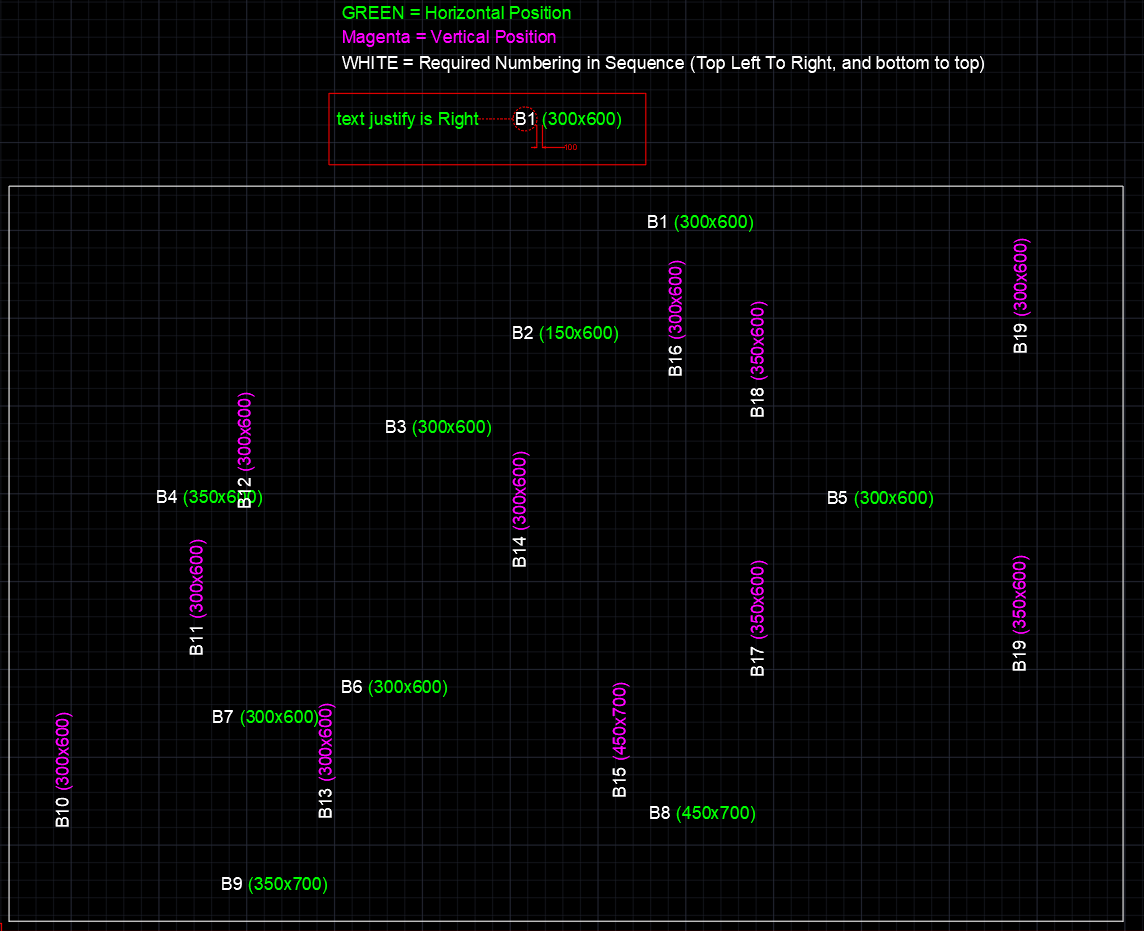Screen dimensions: 1144x931
Task: Pick the green (150x600) size text
Action: 579,333
